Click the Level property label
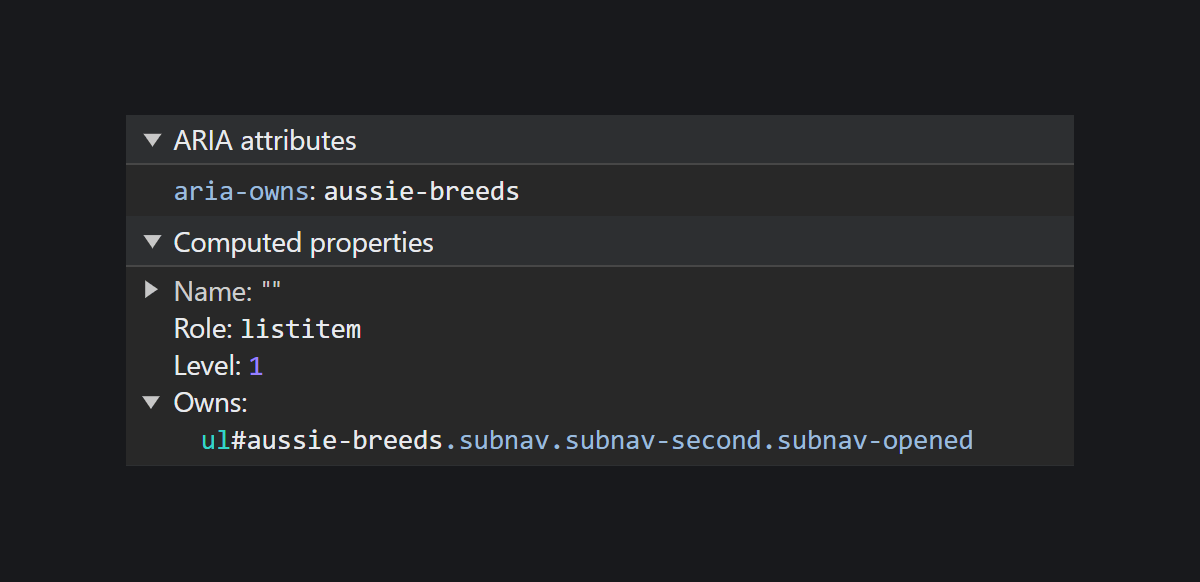This screenshot has width=1200, height=582. (205, 366)
